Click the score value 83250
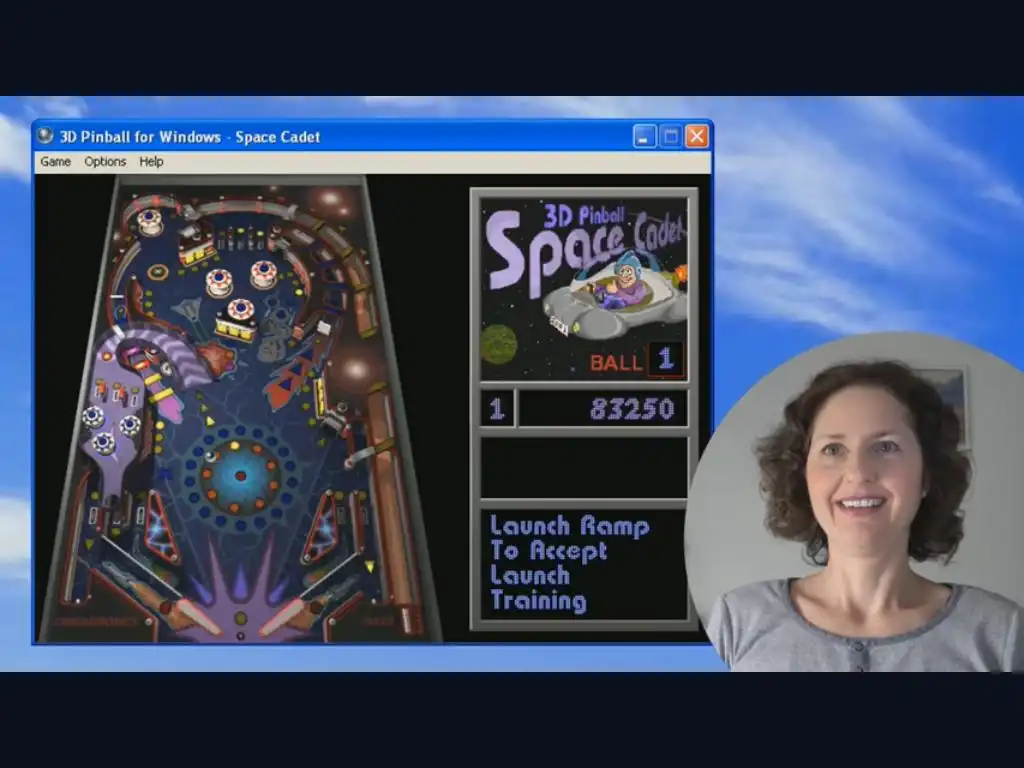 (x=632, y=409)
